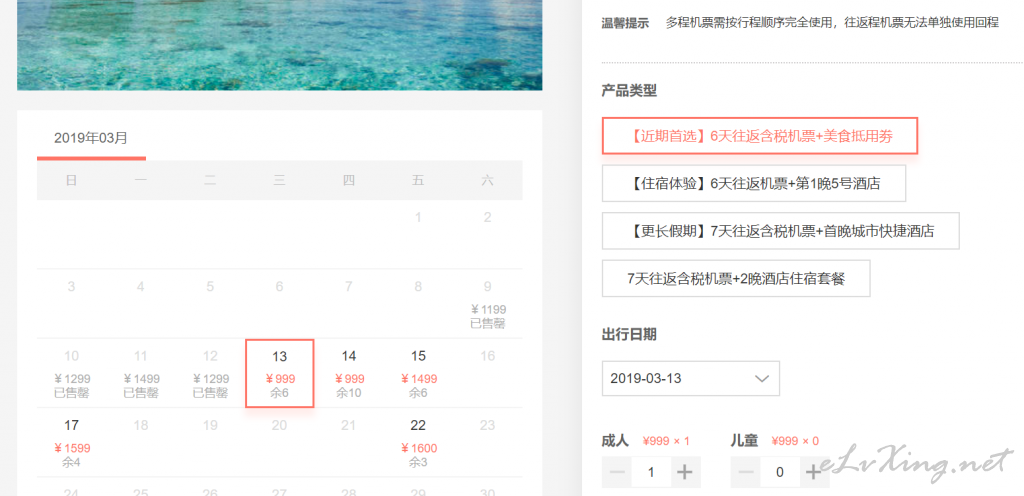Click the ocean banner image
1024x496 pixels.
click(280, 45)
